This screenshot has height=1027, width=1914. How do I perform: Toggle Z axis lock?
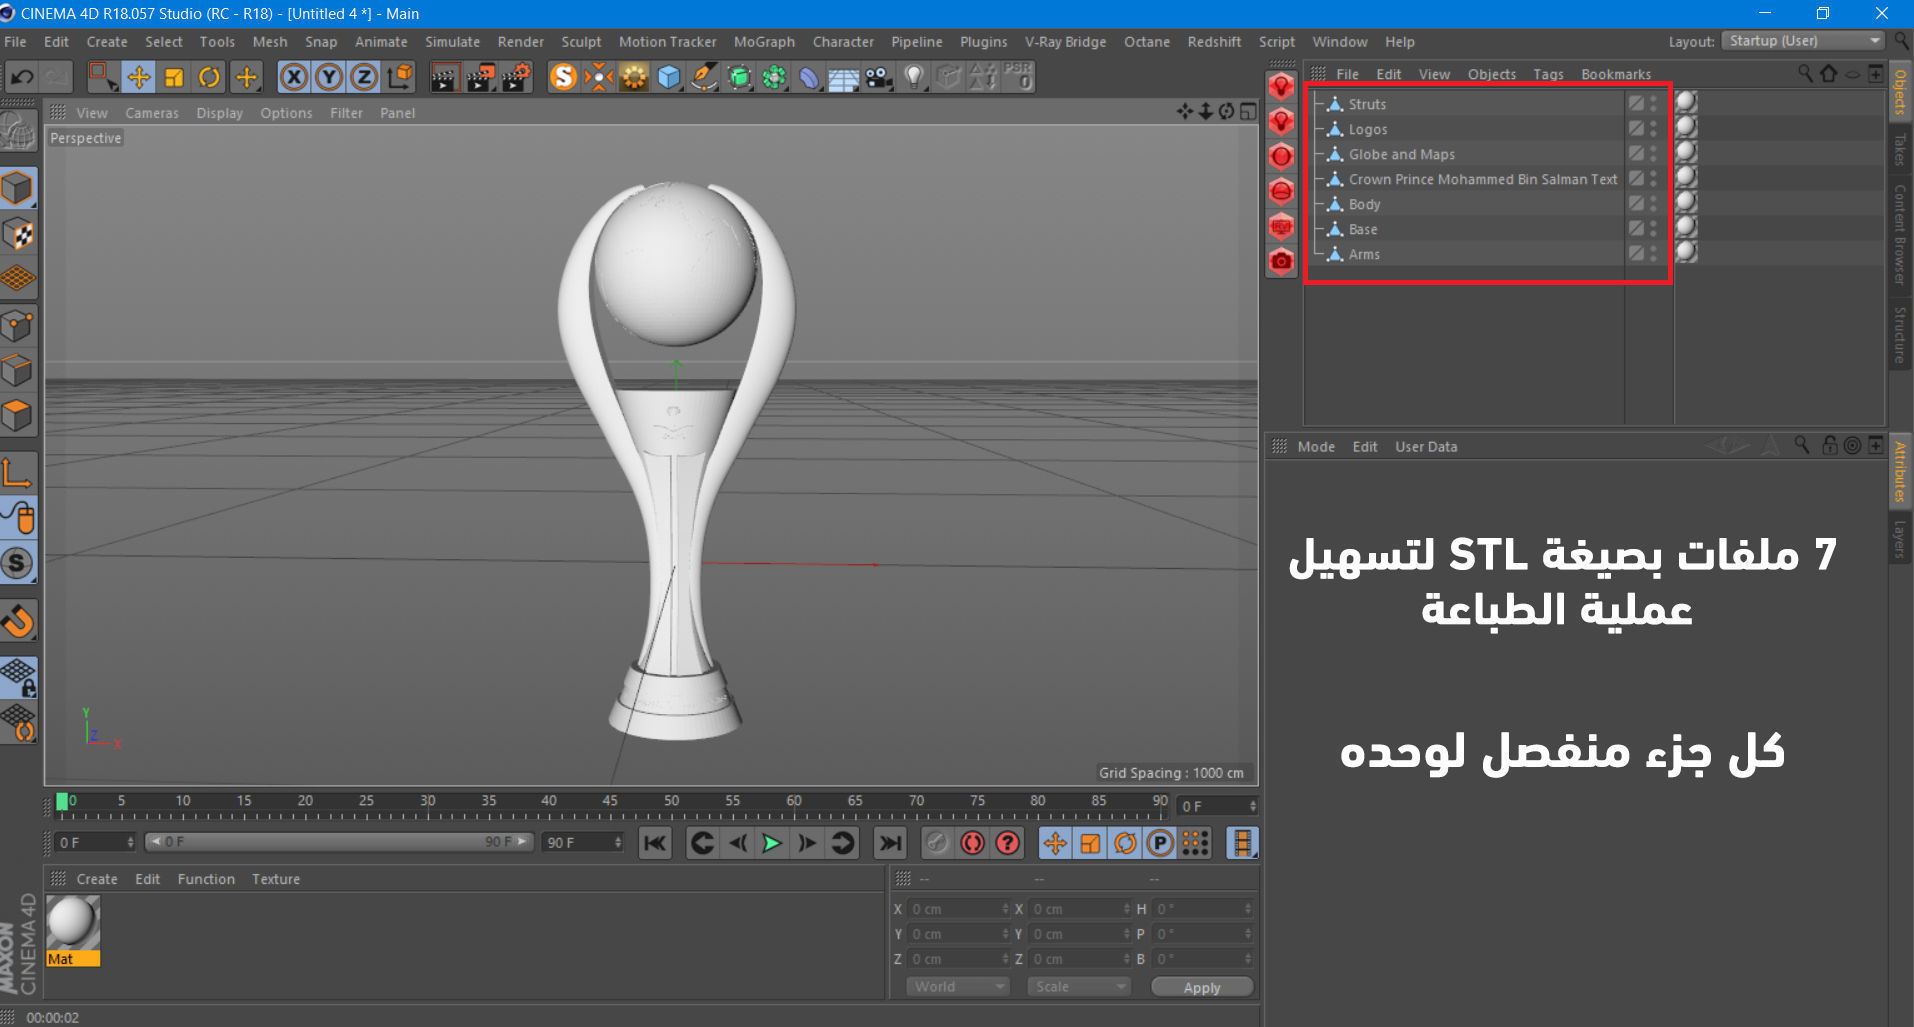click(x=364, y=77)
